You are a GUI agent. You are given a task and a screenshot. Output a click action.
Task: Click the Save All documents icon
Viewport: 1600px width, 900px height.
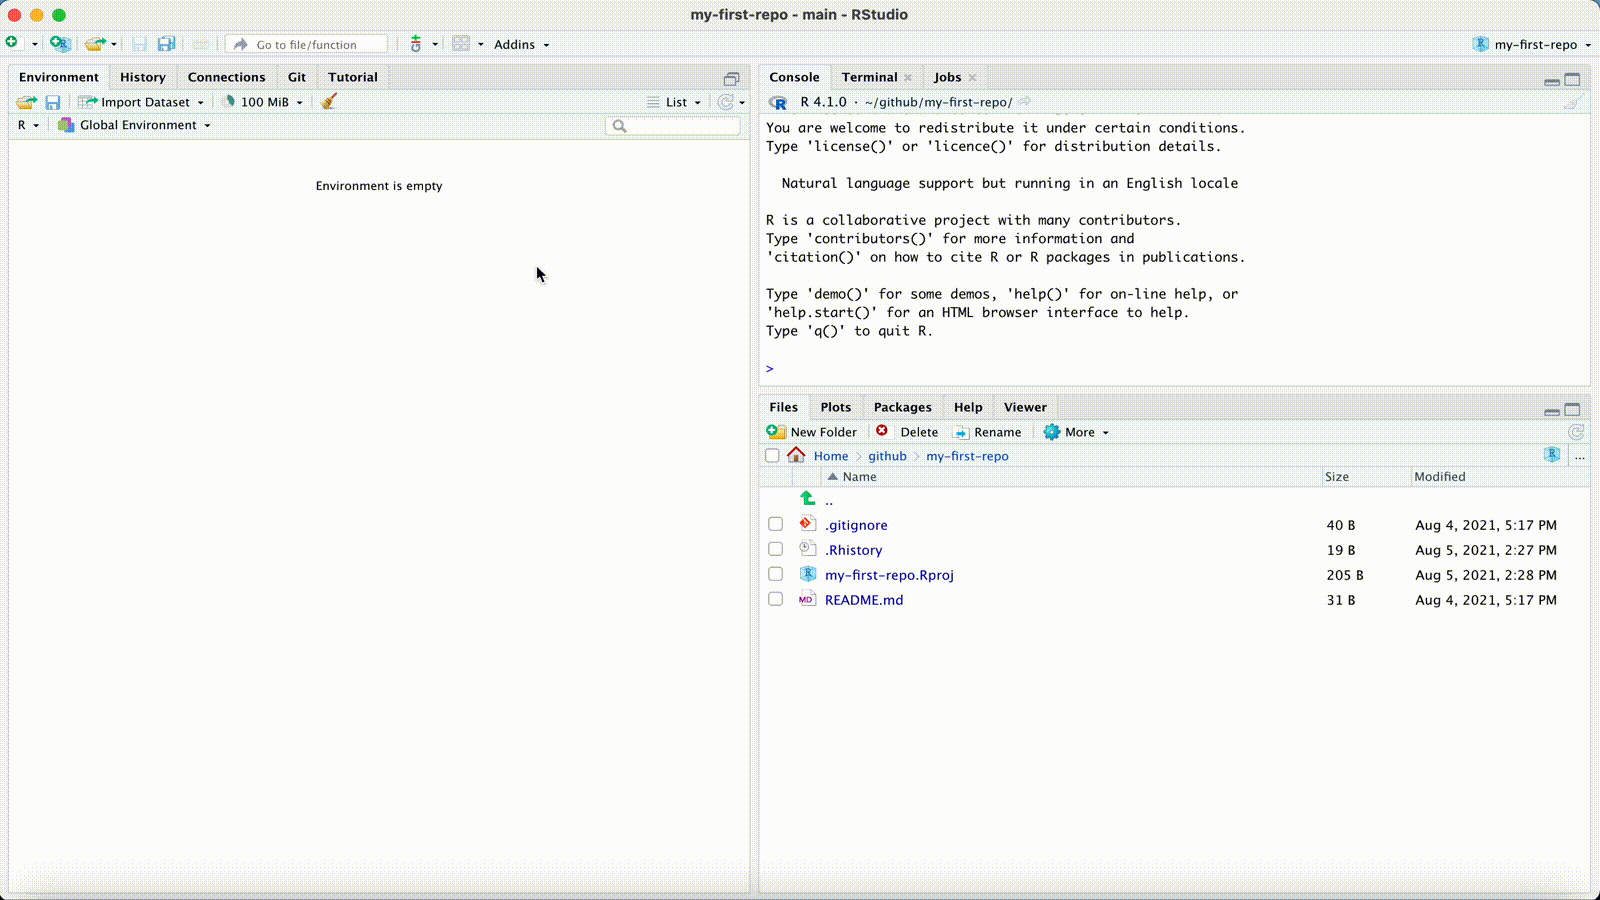pos(167,44)
